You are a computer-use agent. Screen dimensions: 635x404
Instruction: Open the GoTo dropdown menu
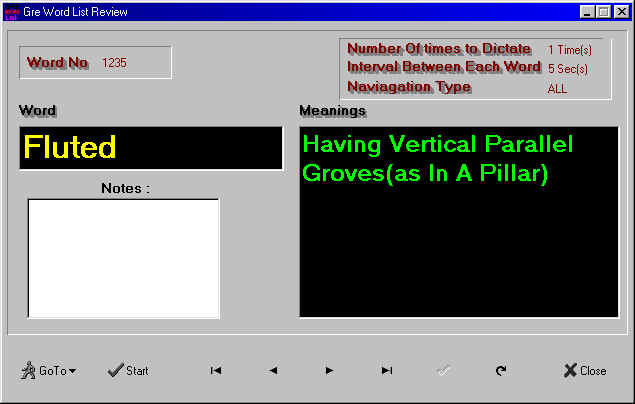pos(48,370)
